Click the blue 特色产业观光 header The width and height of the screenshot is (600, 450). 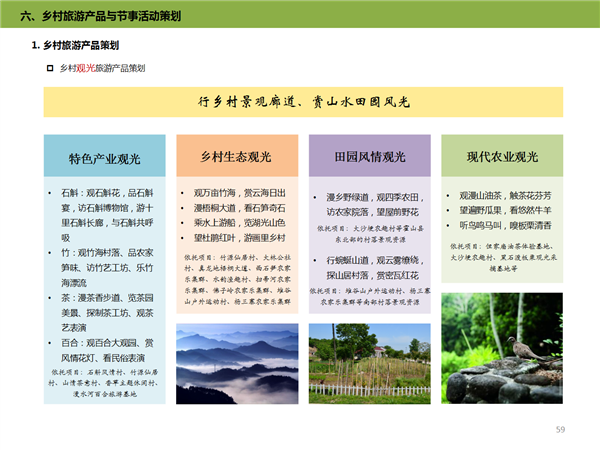coord(104,158)
